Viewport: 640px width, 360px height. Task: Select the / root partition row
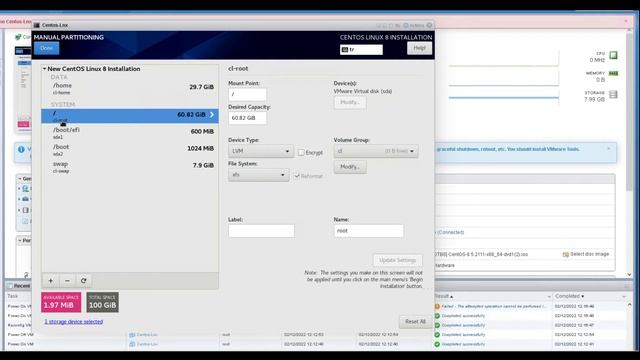[x=130, y=116]
